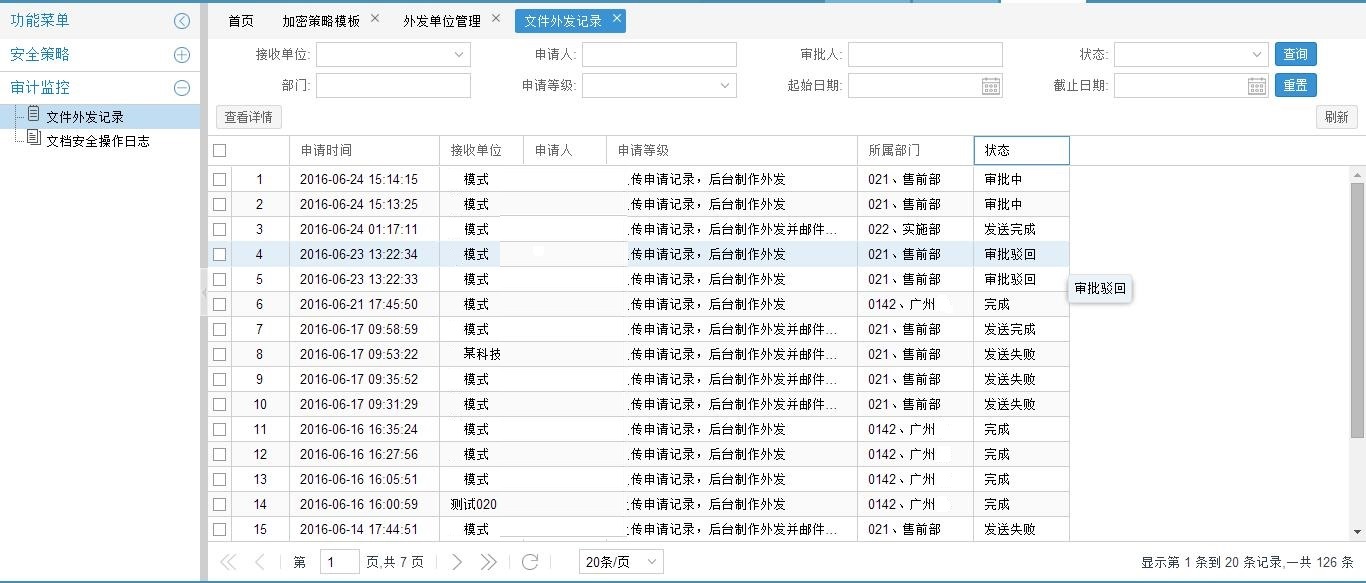This screenshot has height=583, width=1366.
Task: Tick the checkbox beside 某科技 record
Action: (x=219, y=354)
